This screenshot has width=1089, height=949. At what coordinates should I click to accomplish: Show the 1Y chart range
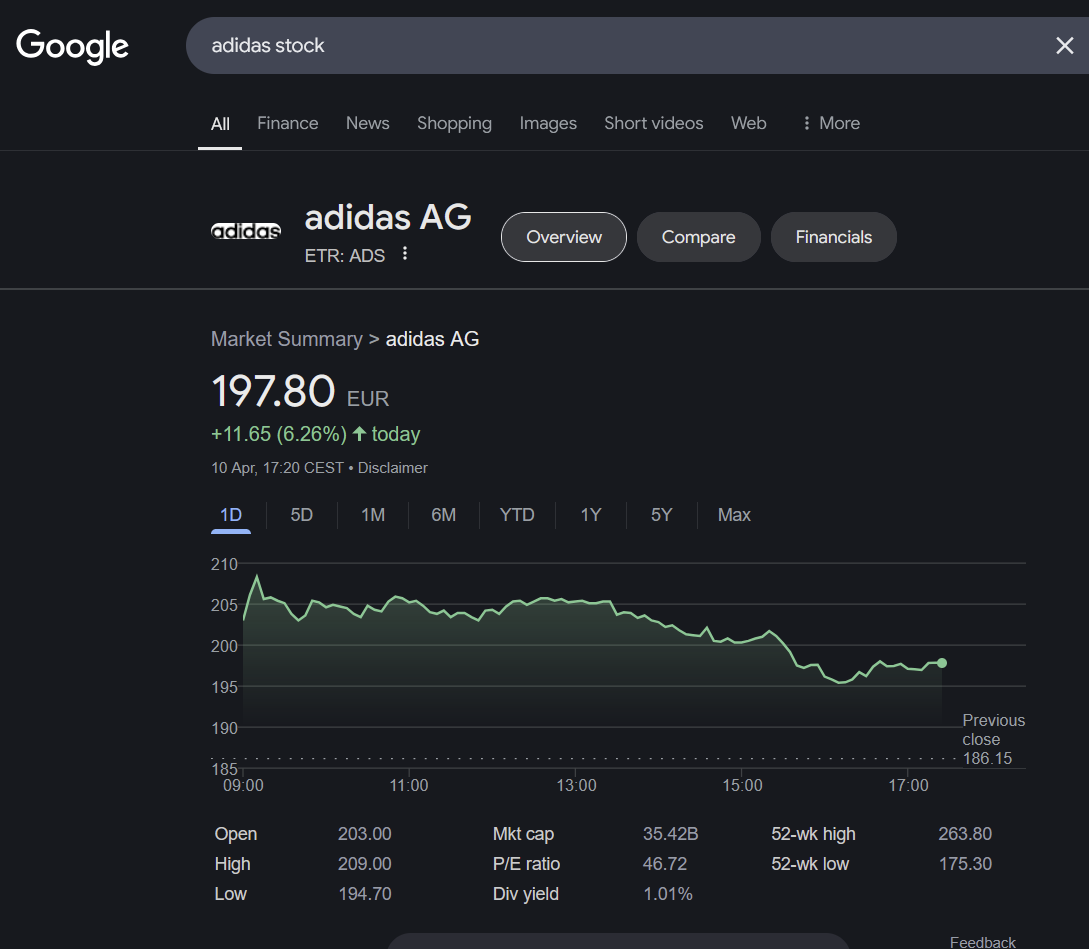[591, 515]
